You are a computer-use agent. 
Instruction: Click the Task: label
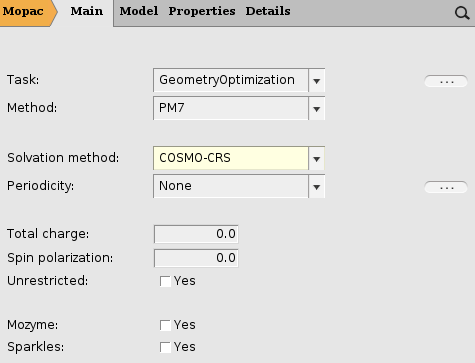23,80
